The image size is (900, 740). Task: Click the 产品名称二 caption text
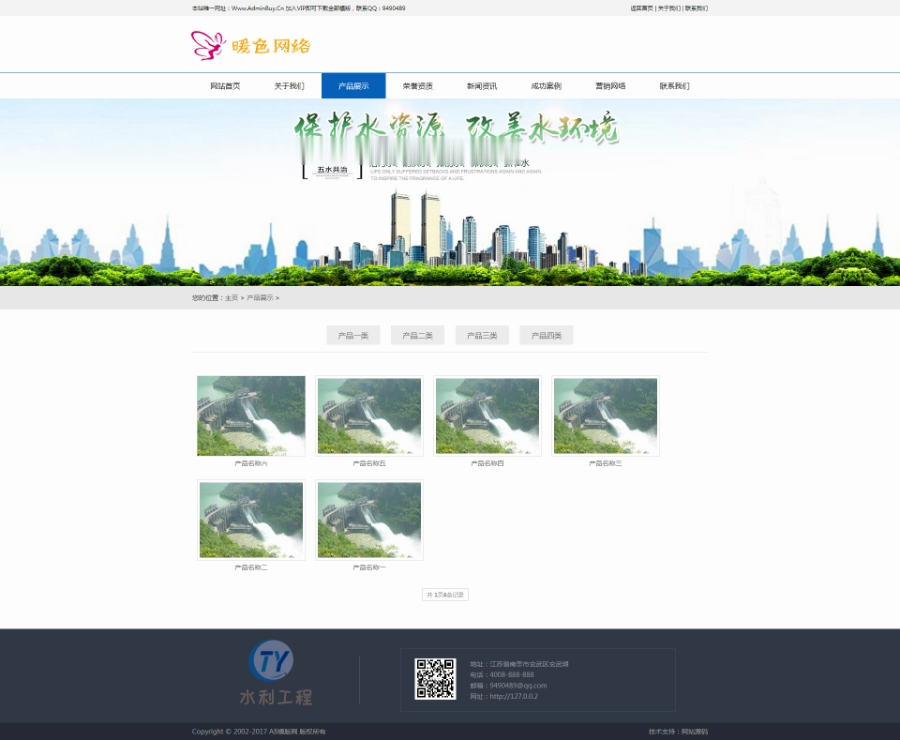(x=251, y=567)
